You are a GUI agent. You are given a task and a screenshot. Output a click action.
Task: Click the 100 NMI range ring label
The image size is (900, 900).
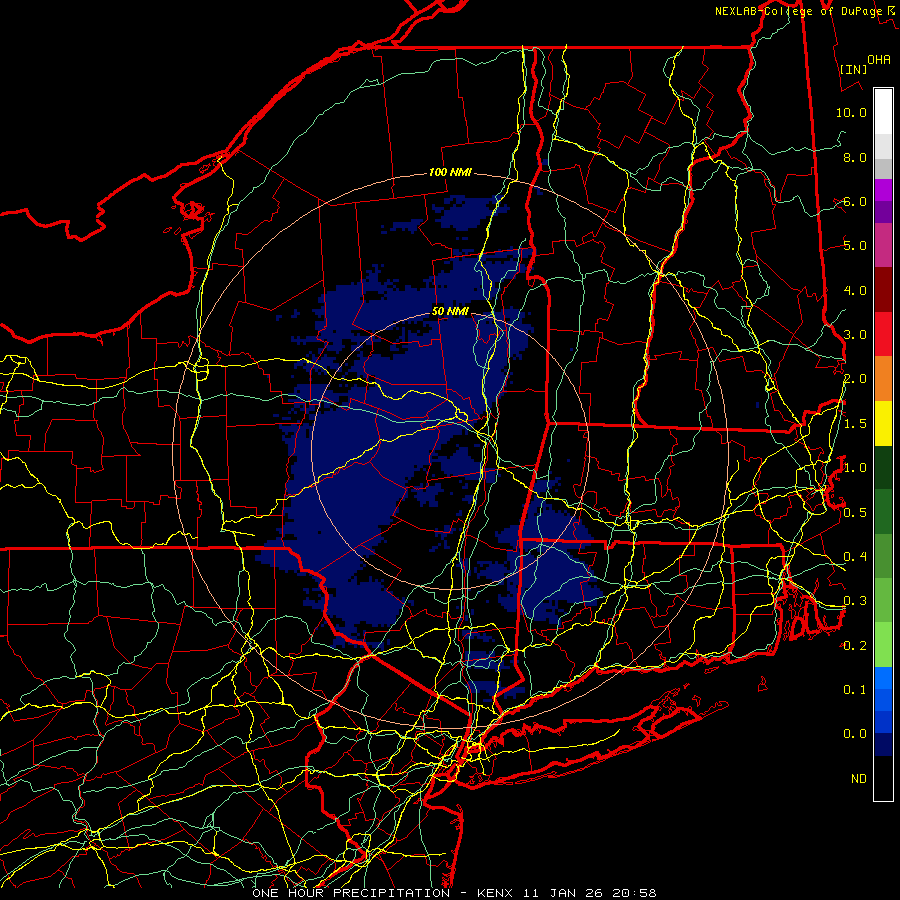click(x=450, y=172)
